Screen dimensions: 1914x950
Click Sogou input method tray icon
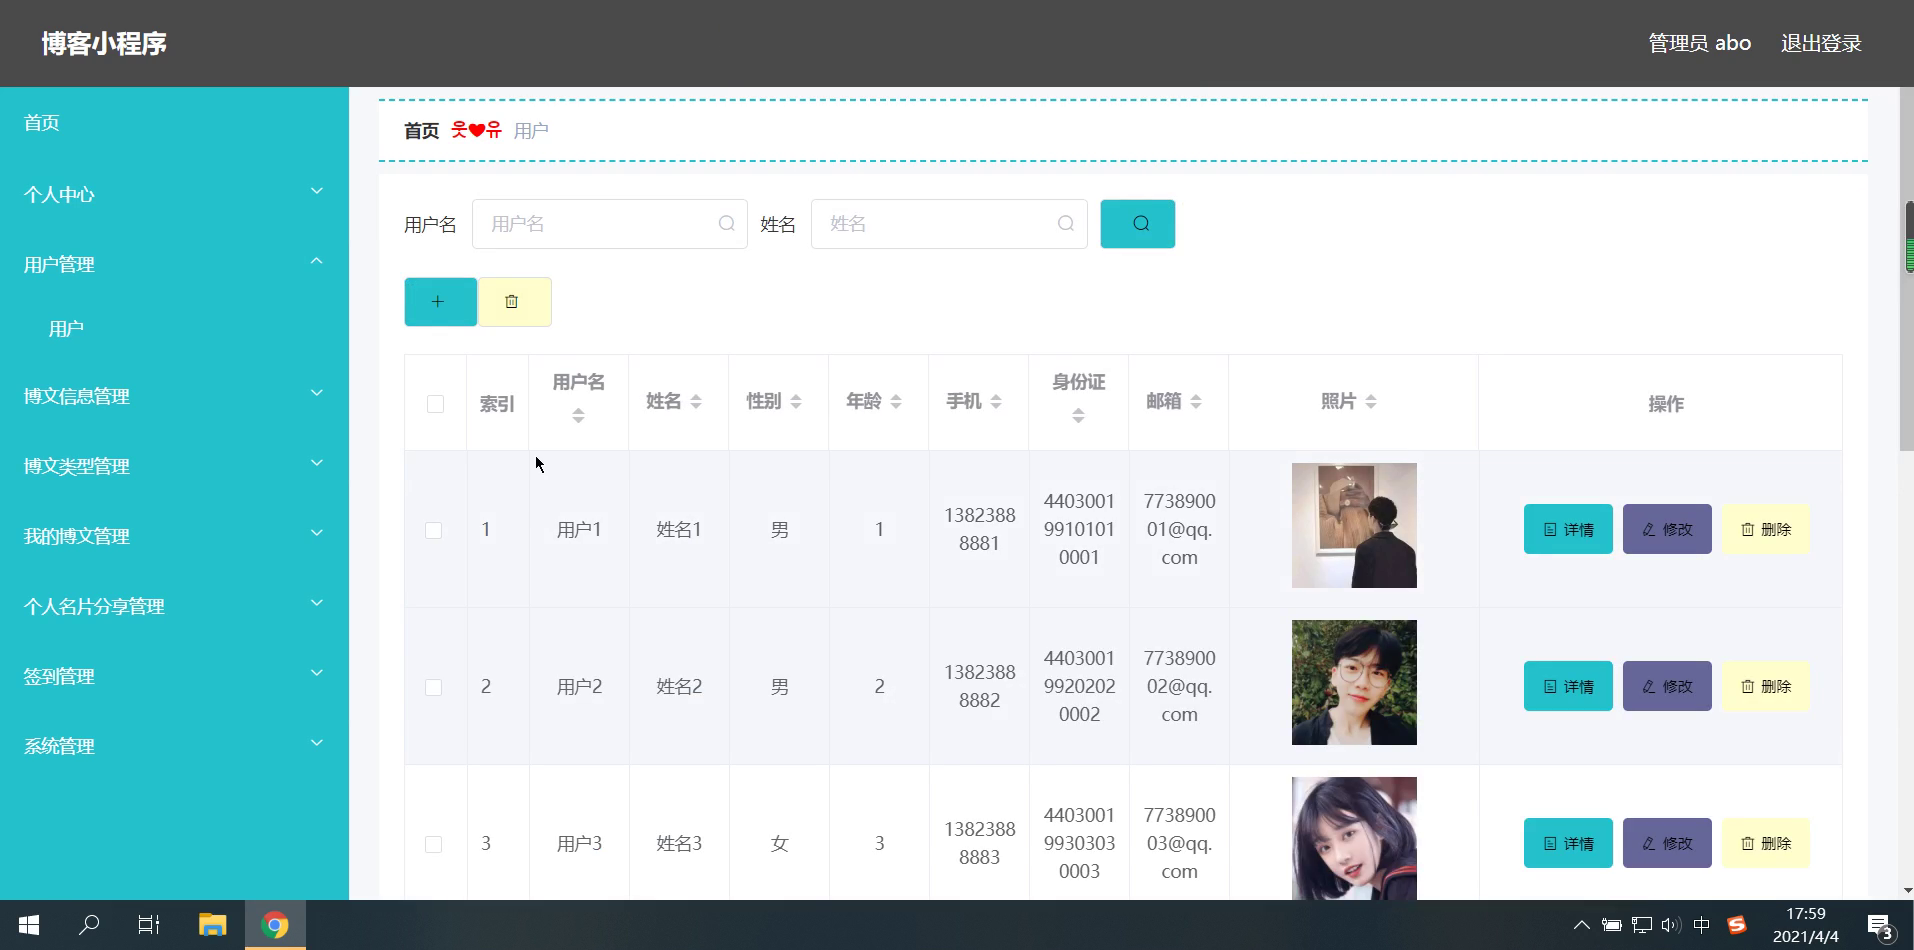[x=1737, y=925]
